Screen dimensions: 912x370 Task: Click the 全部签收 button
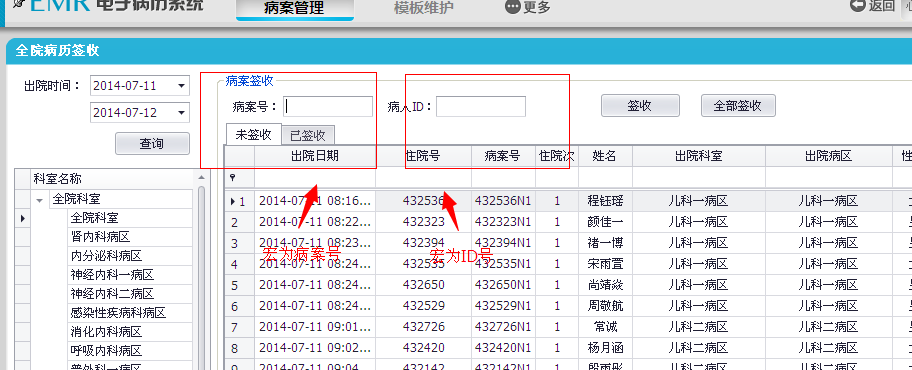coord(738,106)
